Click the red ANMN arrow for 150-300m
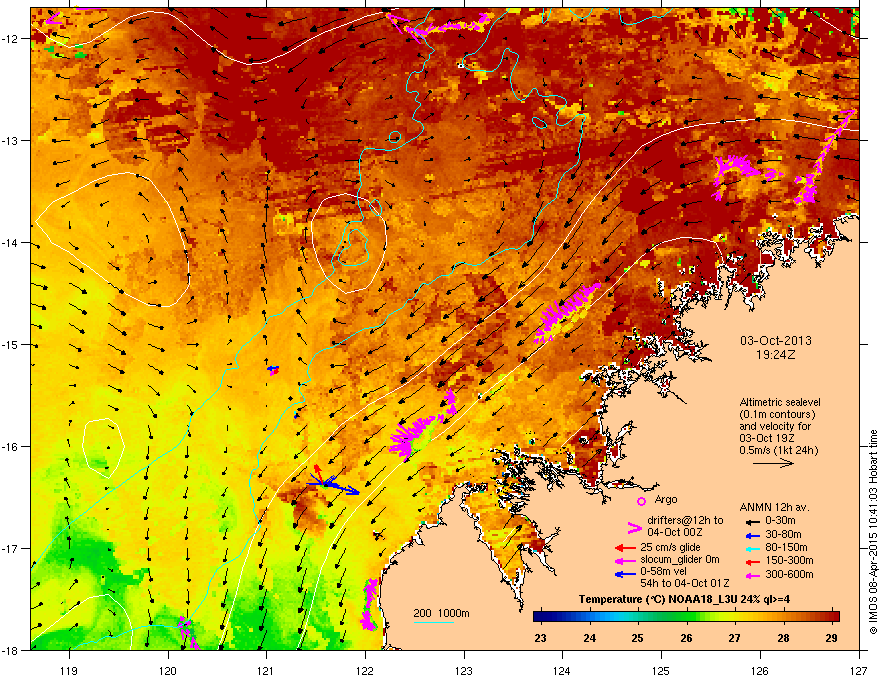Viewport: 880px width, 680px height. coord(751,560)
